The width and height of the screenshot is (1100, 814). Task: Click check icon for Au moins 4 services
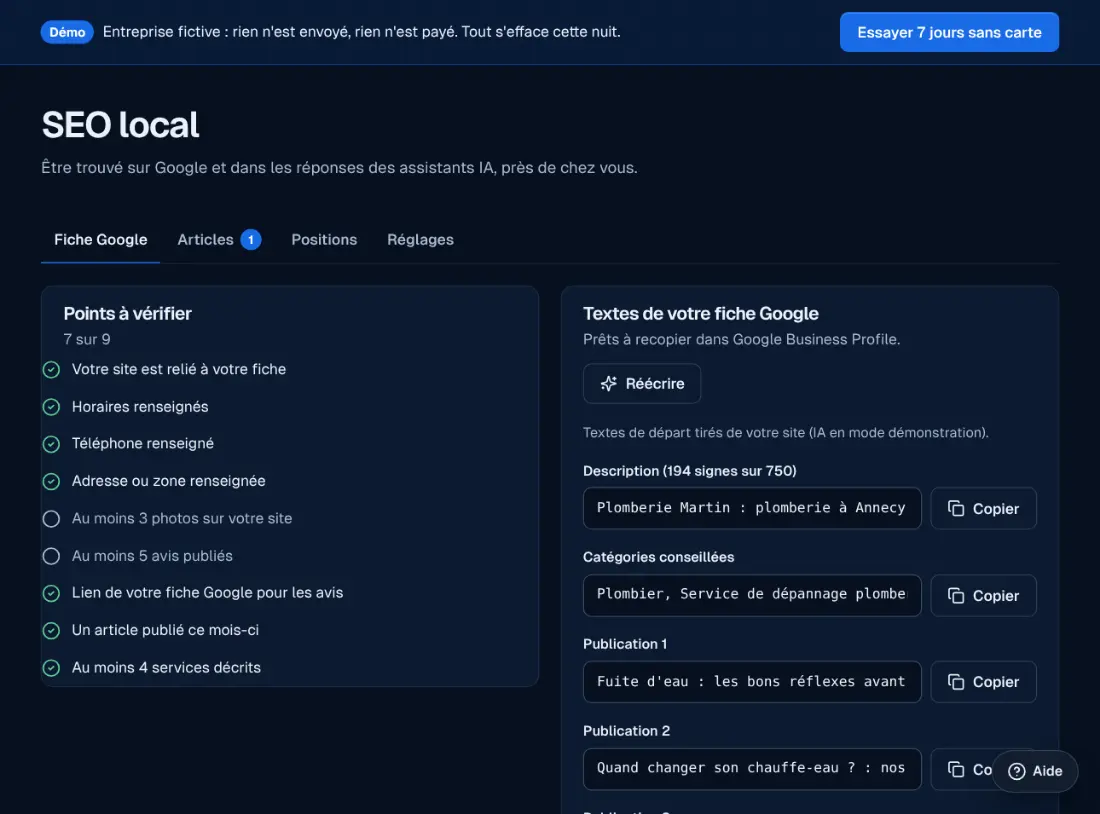pos(51,668)
